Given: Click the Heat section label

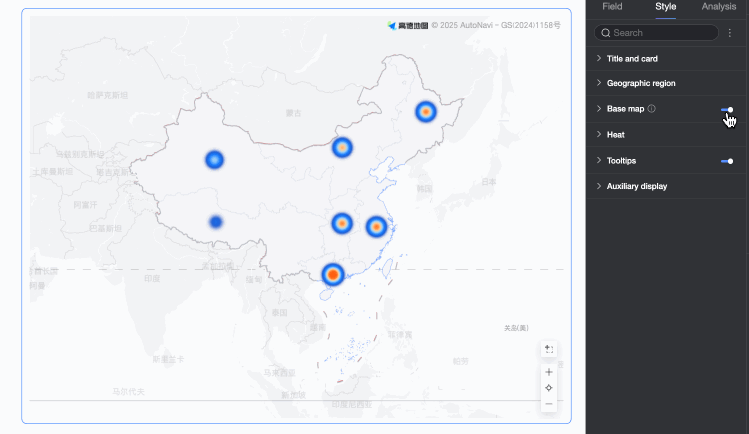Looking at the screenshot, I should click(x=615, y=135).
